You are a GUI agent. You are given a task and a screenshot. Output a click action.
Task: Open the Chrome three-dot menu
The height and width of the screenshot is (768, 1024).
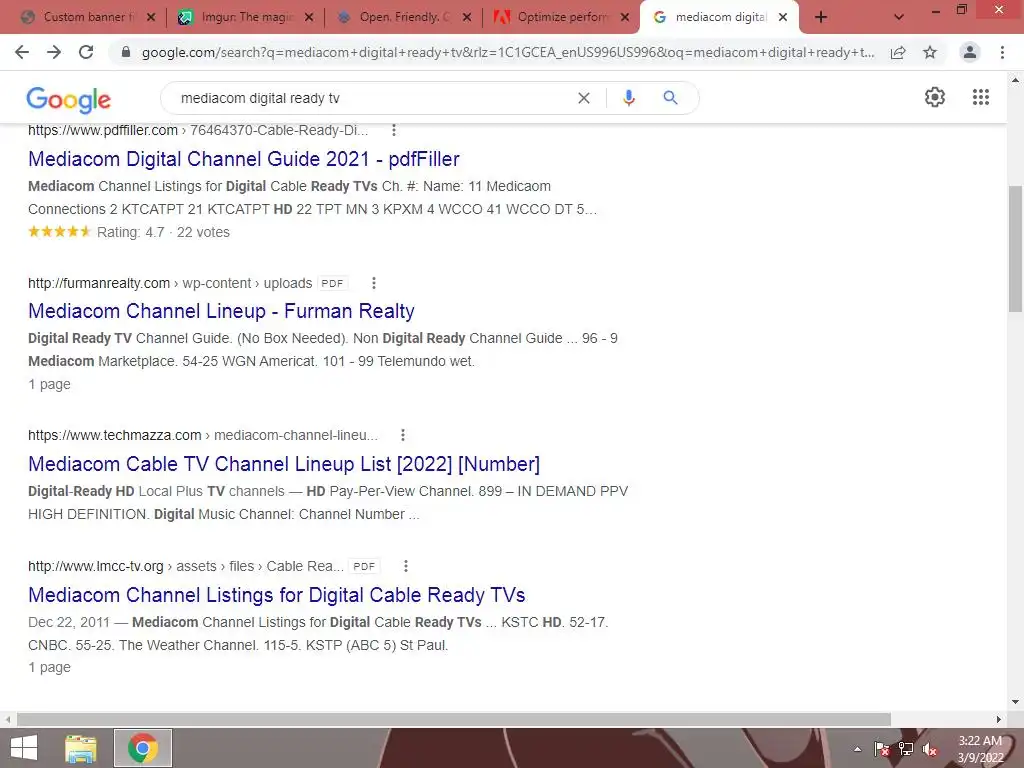(x=1002, y=52)
